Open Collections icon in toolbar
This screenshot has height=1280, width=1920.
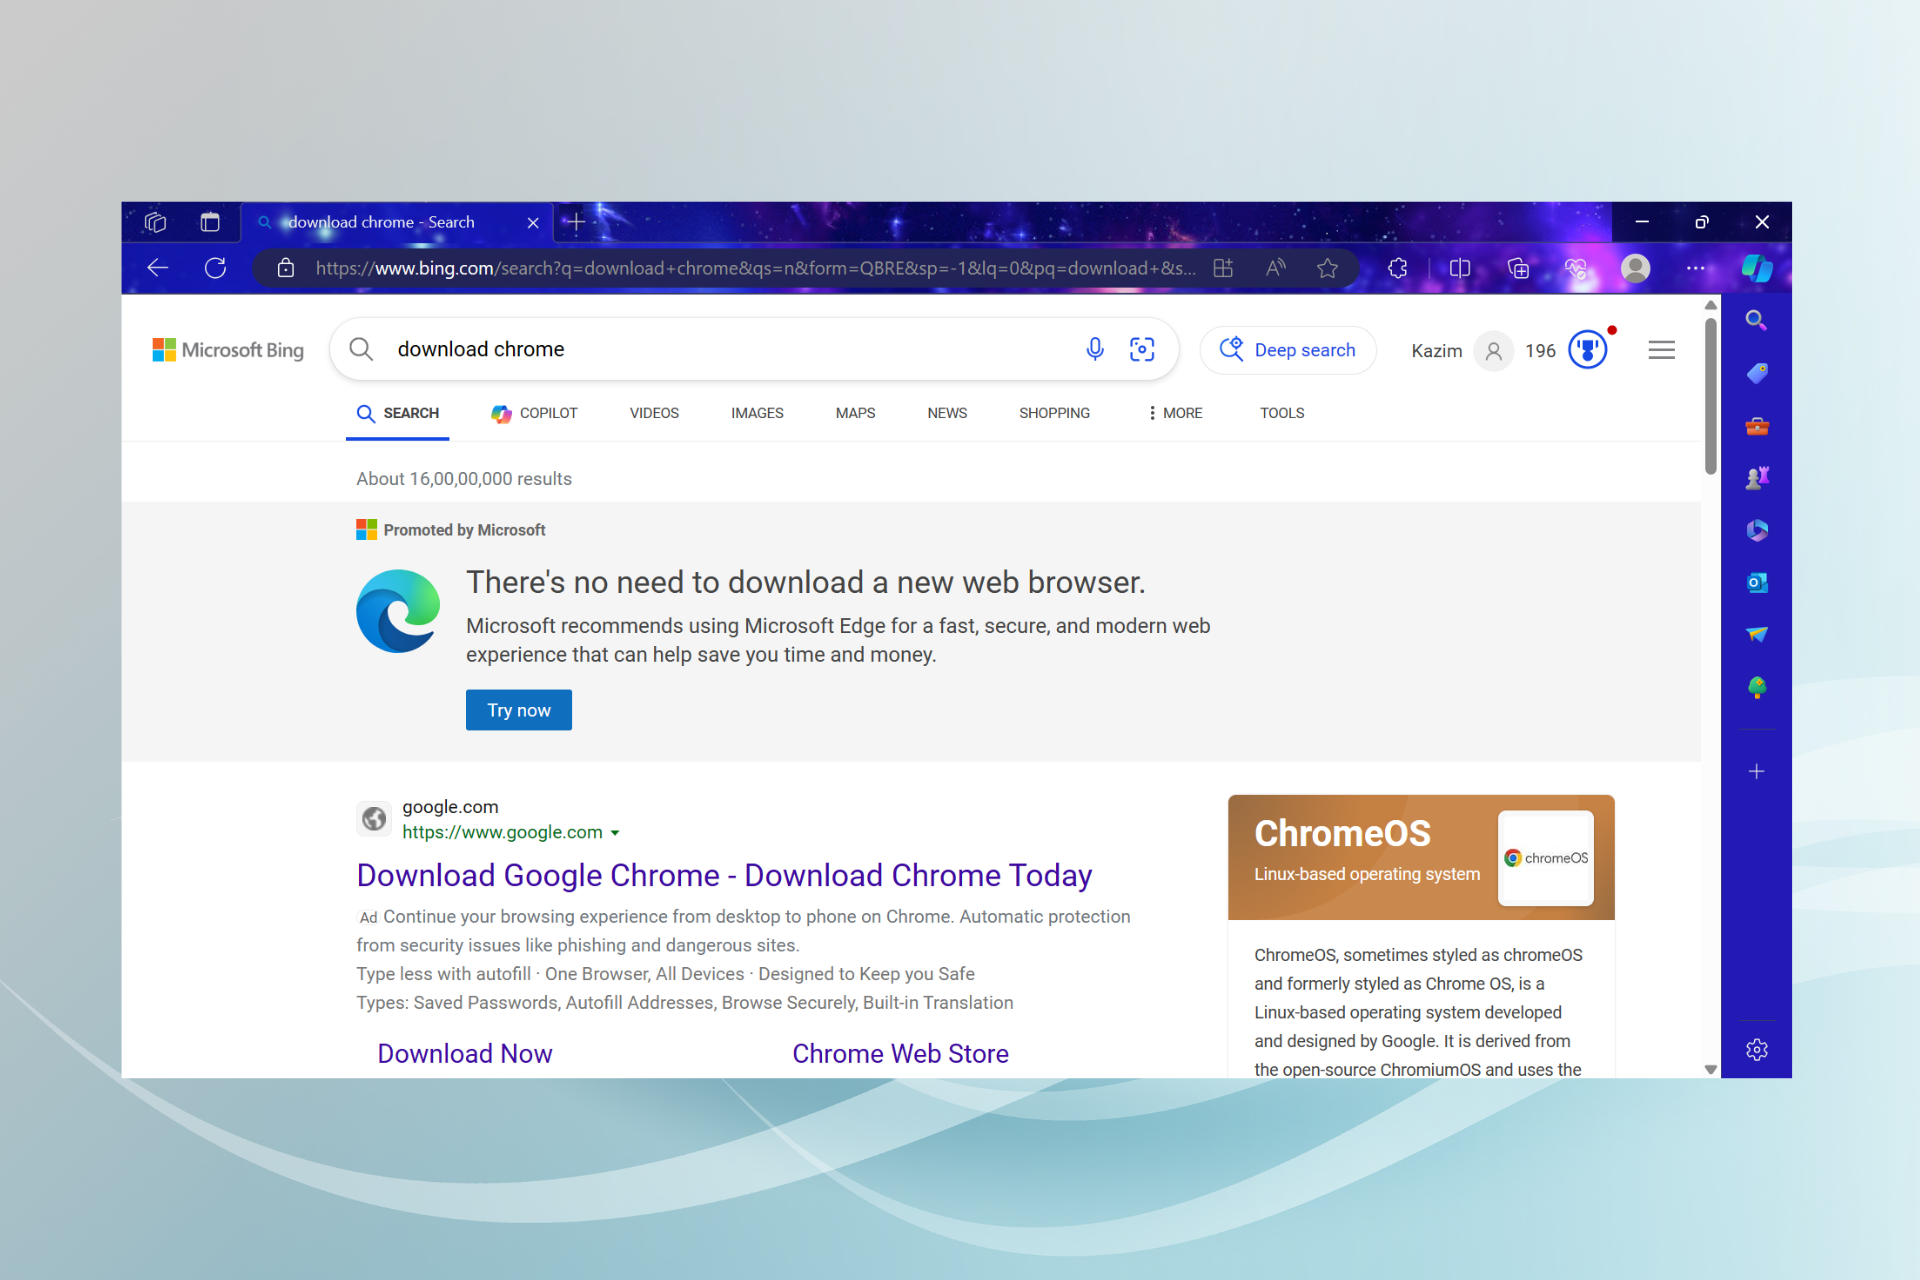pyautogui.click(x=1518, y=268)
